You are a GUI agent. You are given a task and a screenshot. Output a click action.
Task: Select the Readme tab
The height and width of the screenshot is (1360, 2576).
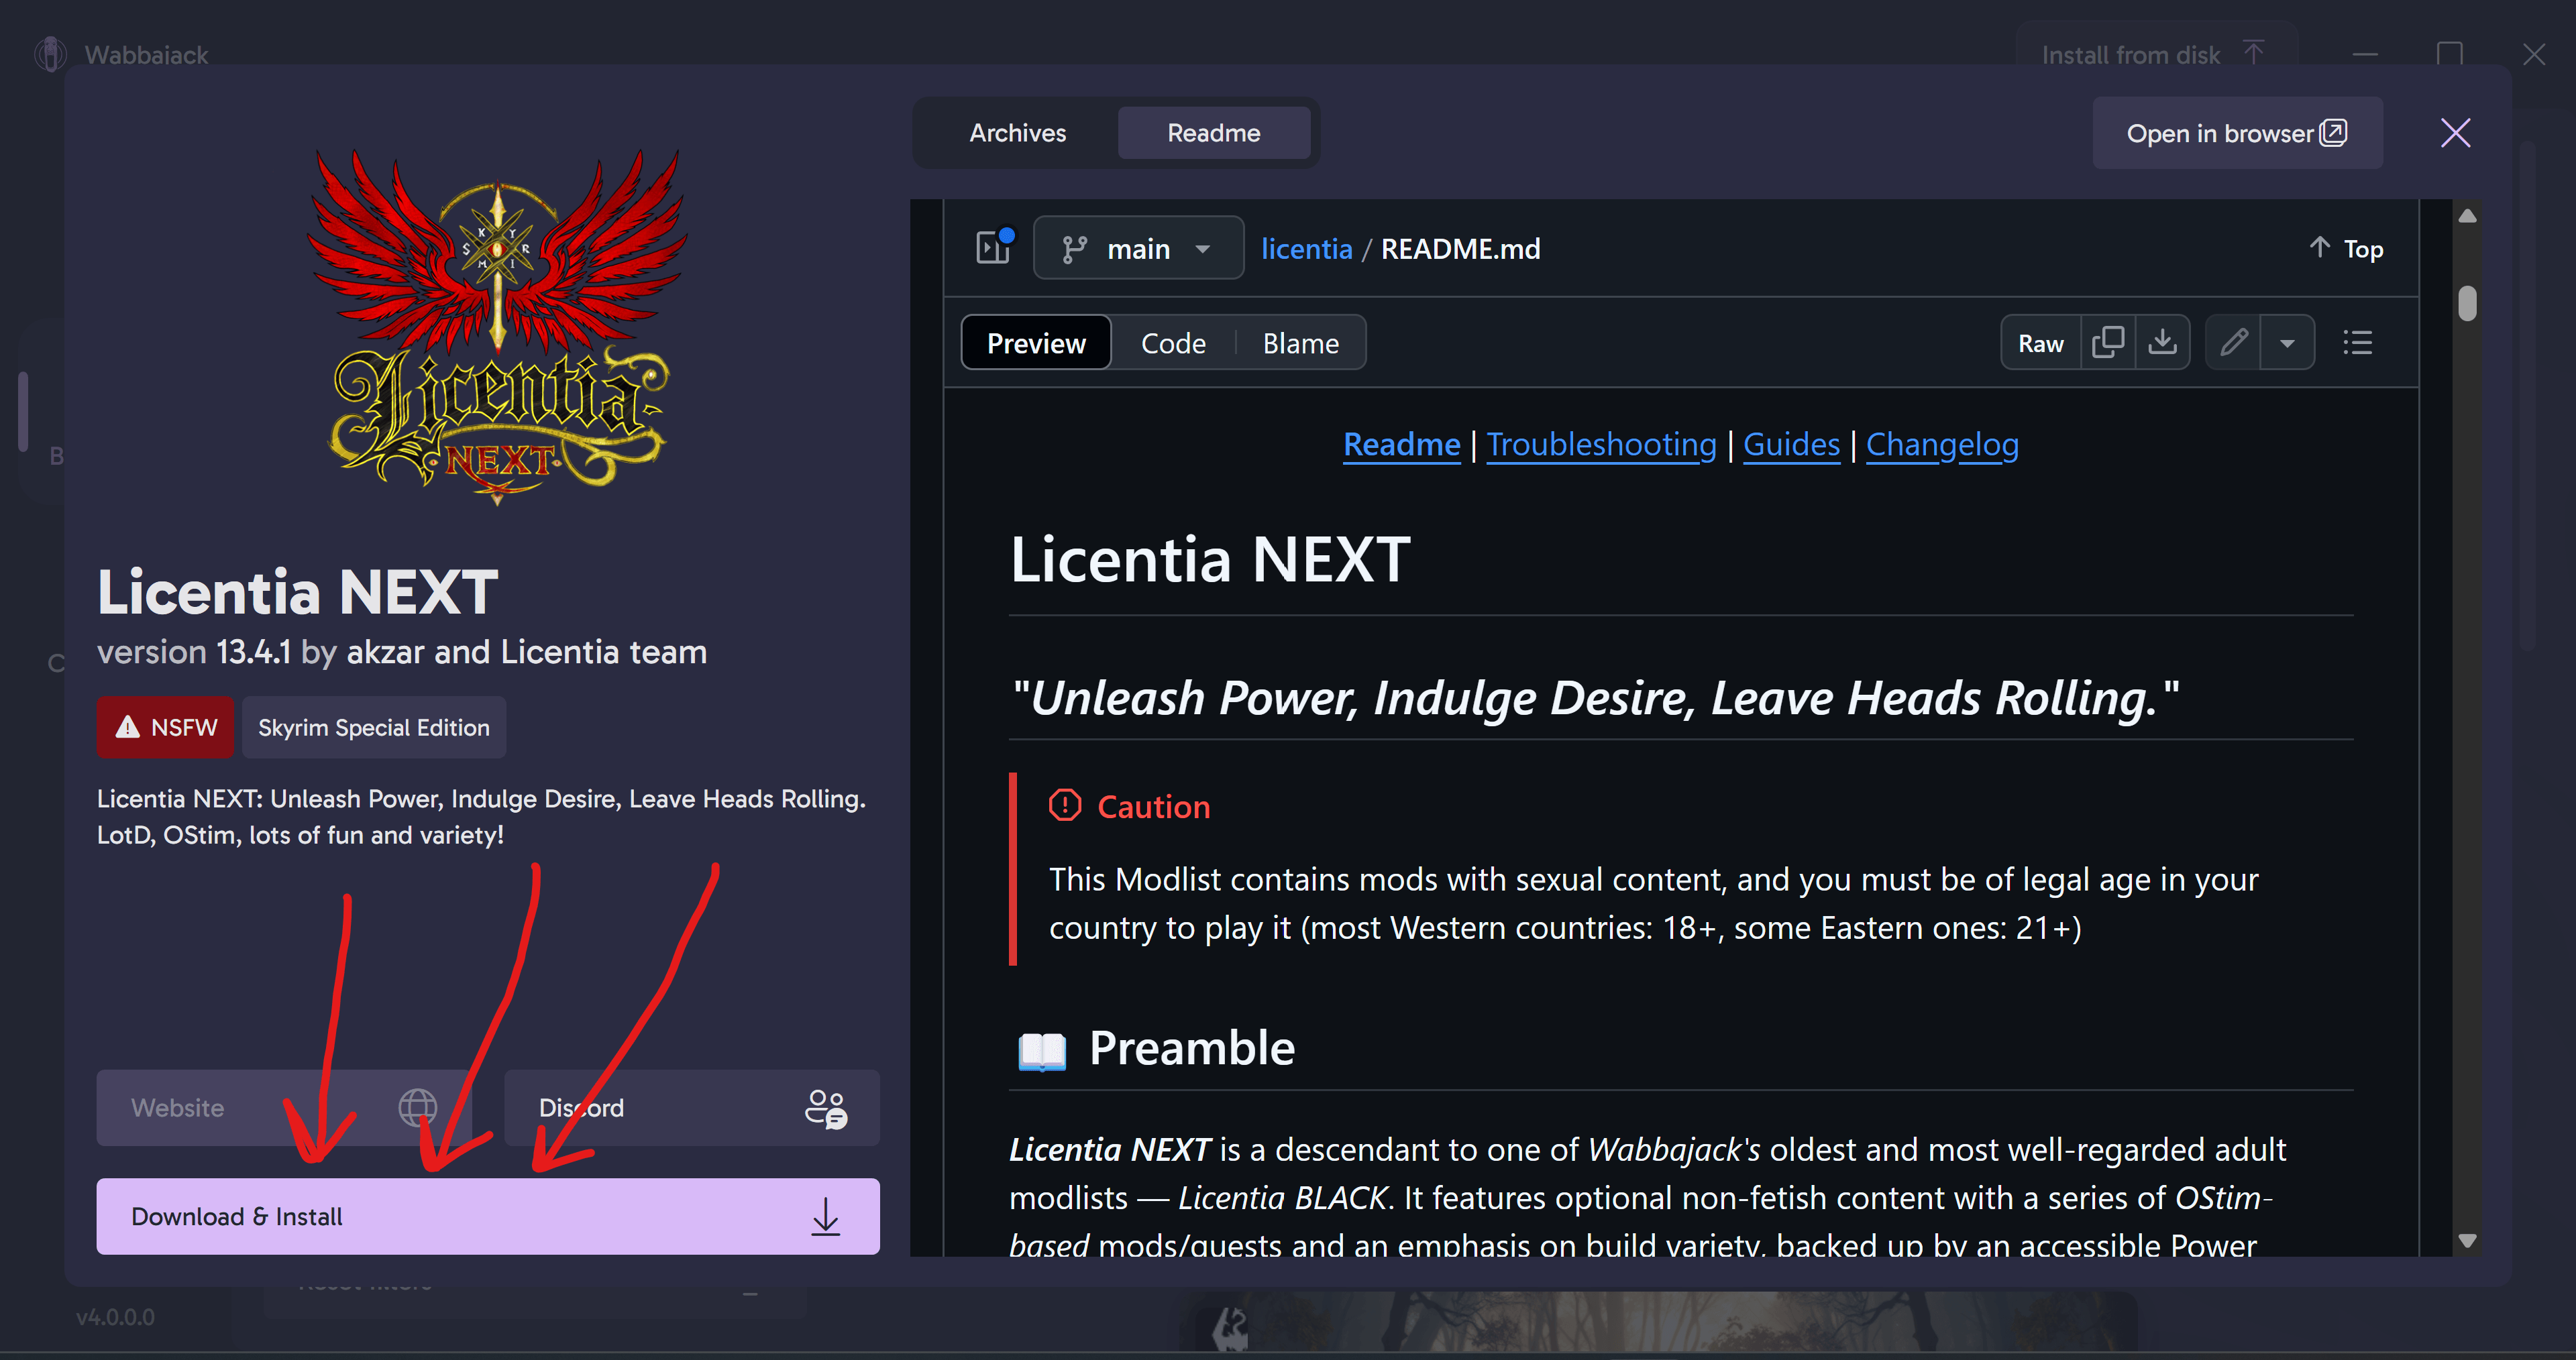[1213, 133]
